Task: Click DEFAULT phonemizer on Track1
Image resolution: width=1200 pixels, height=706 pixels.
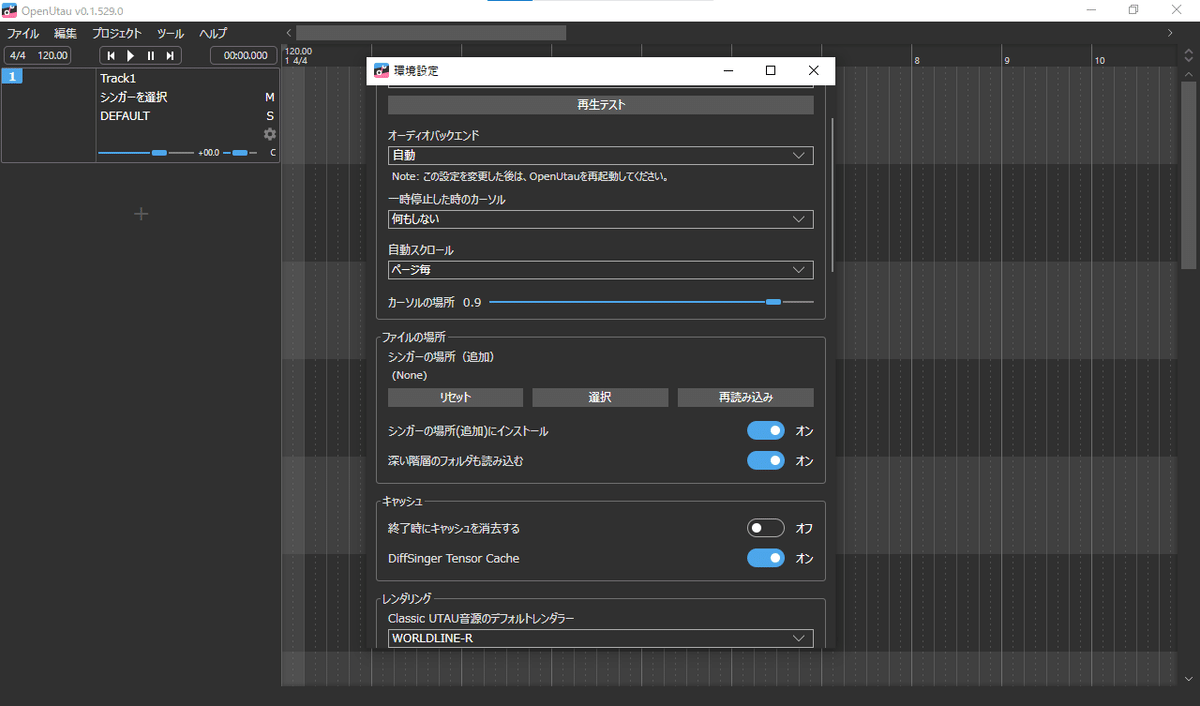Action: point(125,116)
